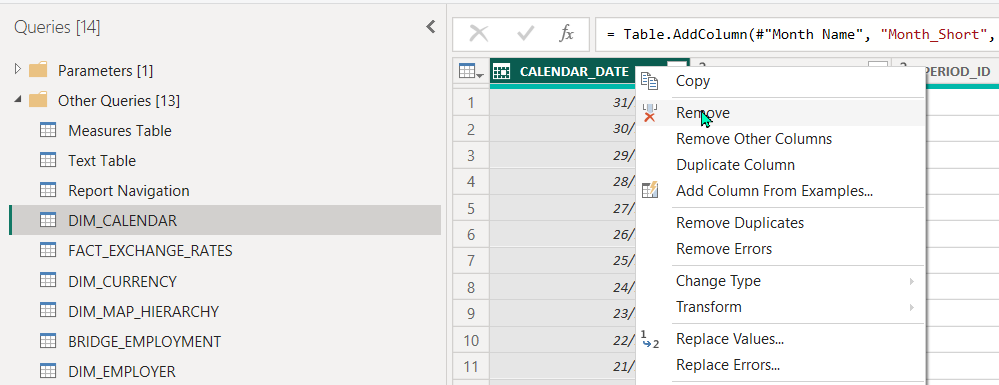Image resolution: width=999 pixels, height=385 pixels.
Task: Select row number 5 in the grid
Action: click(x=471, y=208)
